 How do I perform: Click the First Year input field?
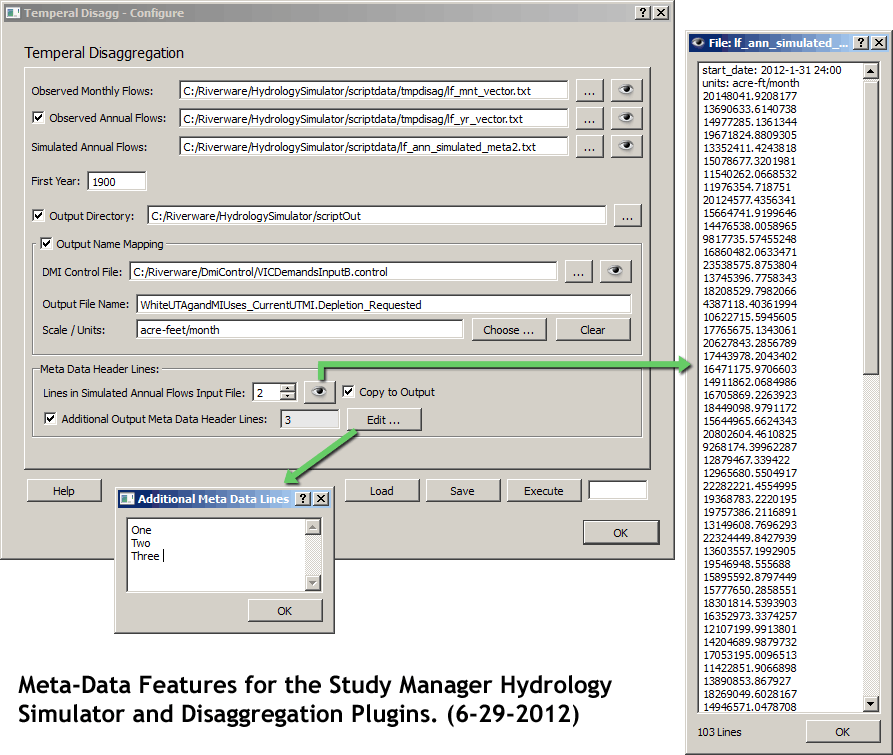tap(117, 181)
